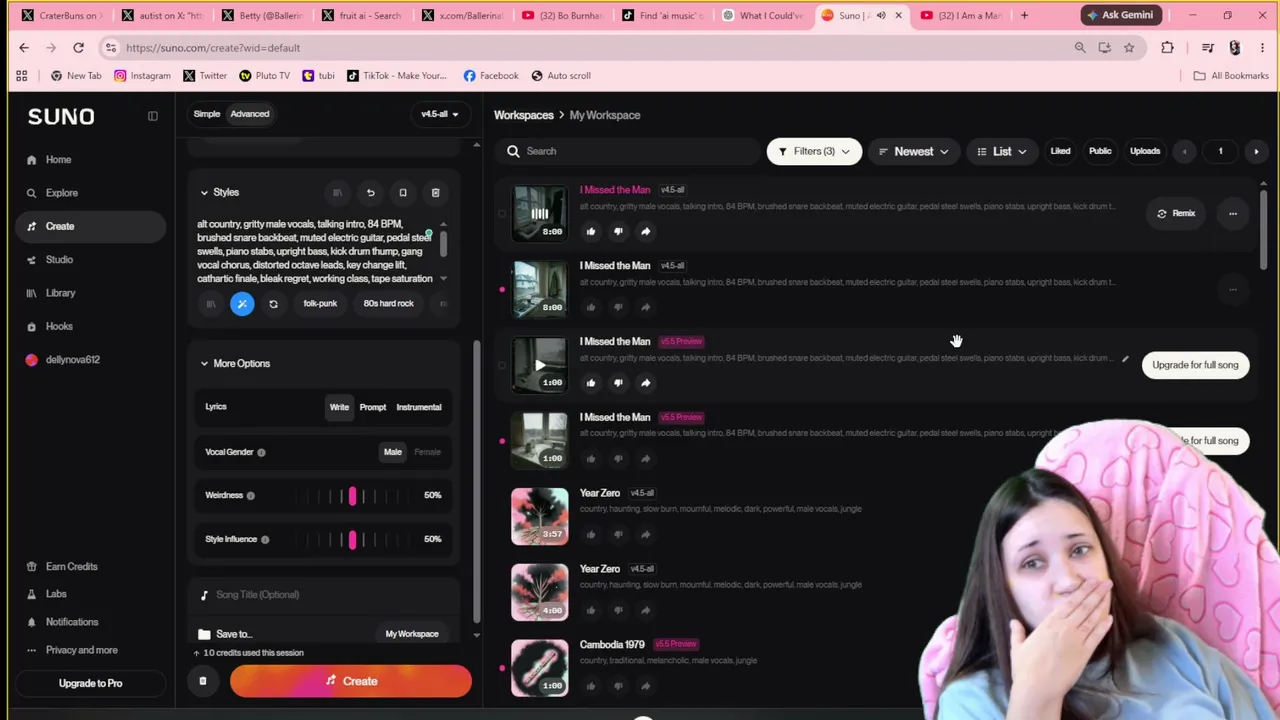The image size is (1280, 720).
Task: Reload the Suno page
Action: [78, 47]
